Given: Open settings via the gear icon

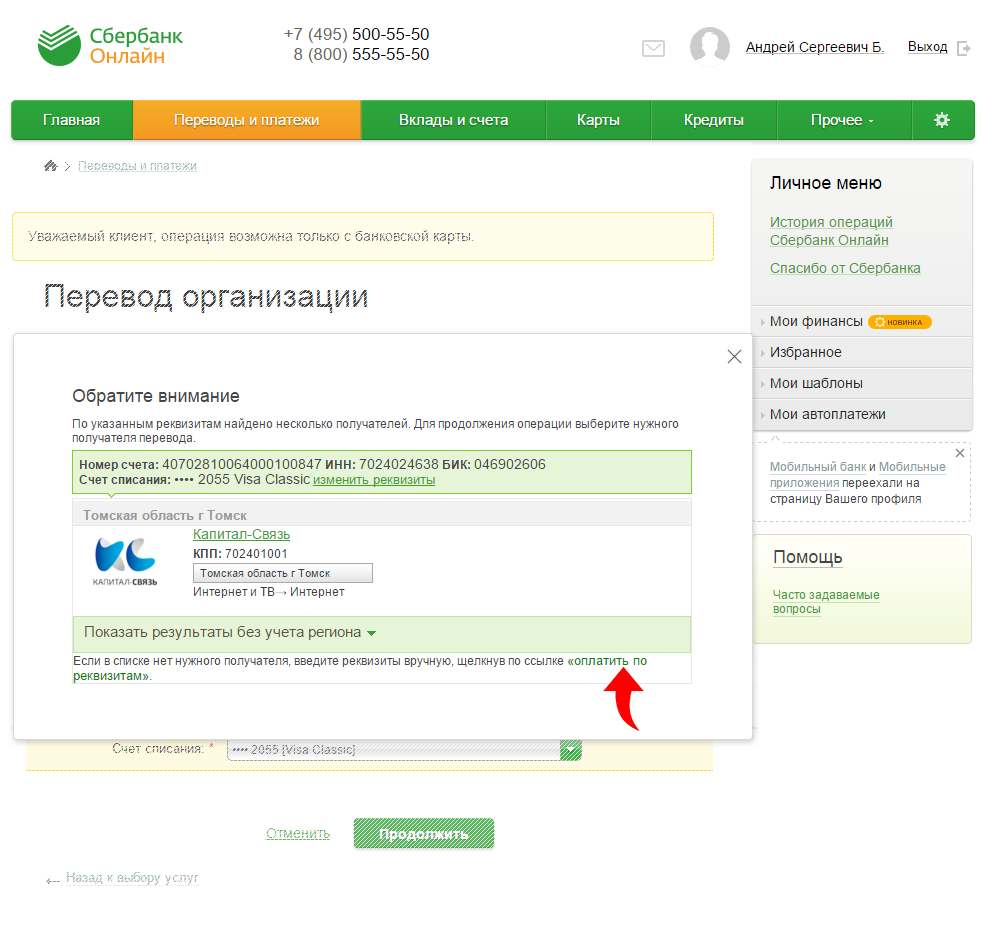Looking at the screenshot, I should click(942, 120).
